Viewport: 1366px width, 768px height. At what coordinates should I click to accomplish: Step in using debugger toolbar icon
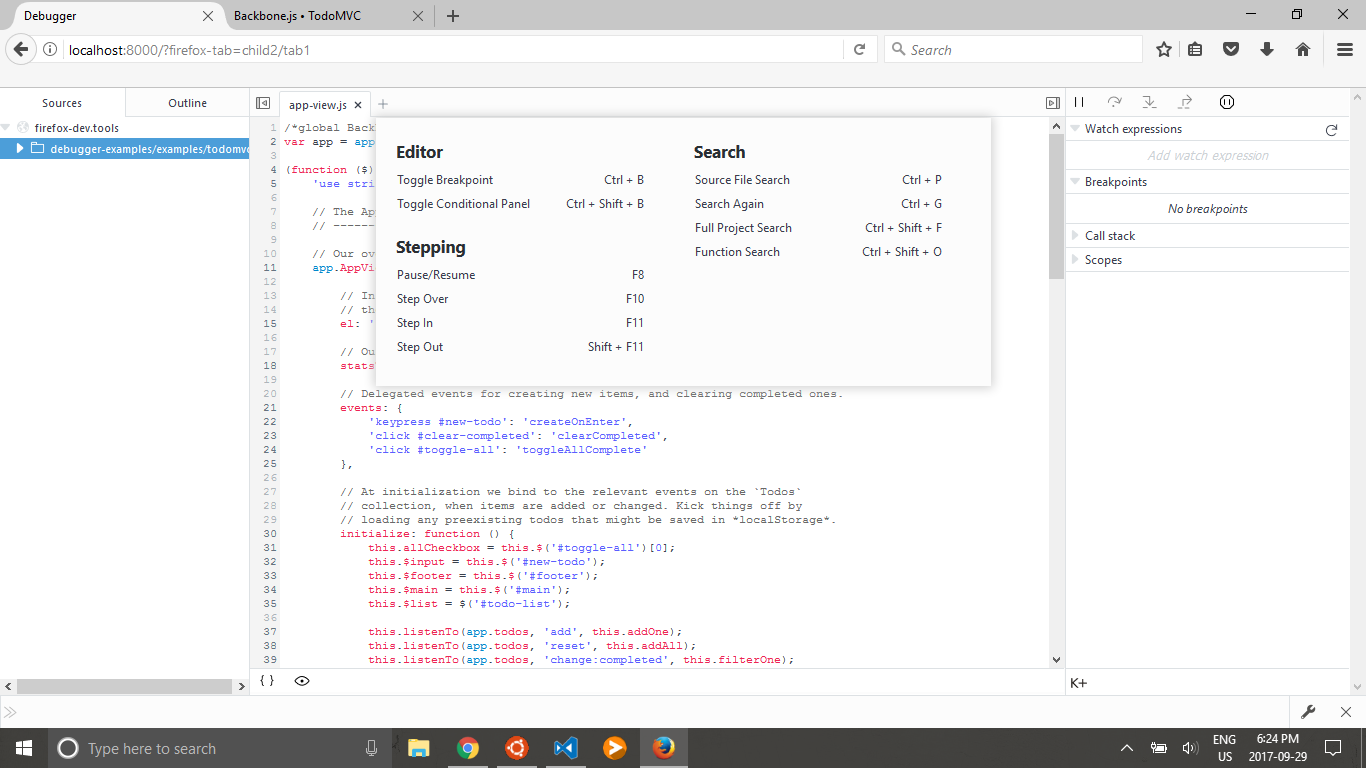point(1149,102)
